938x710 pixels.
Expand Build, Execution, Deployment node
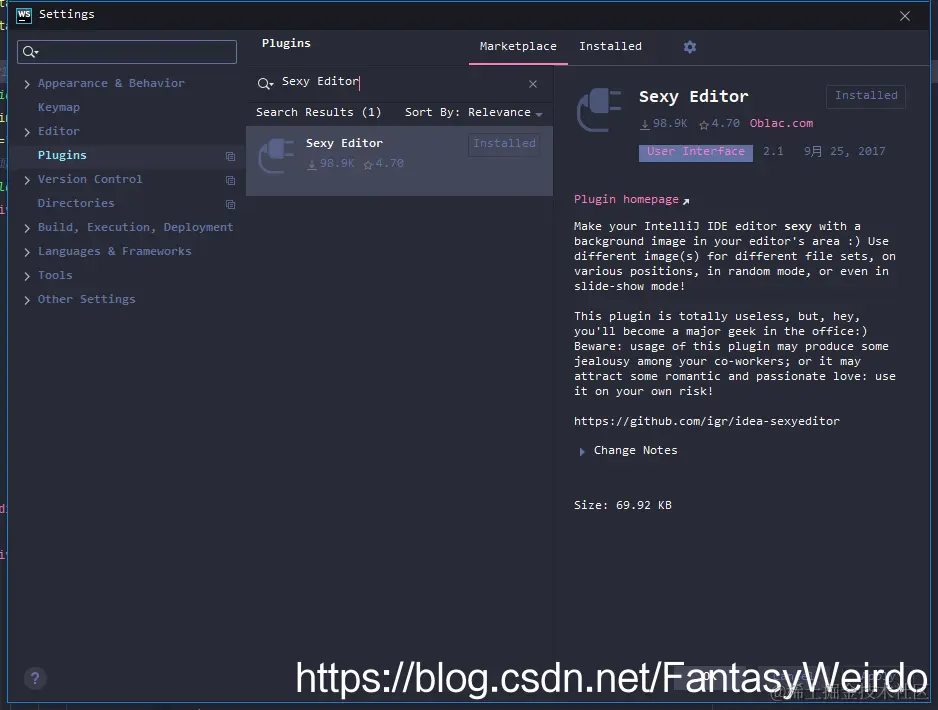click(27, 228)
